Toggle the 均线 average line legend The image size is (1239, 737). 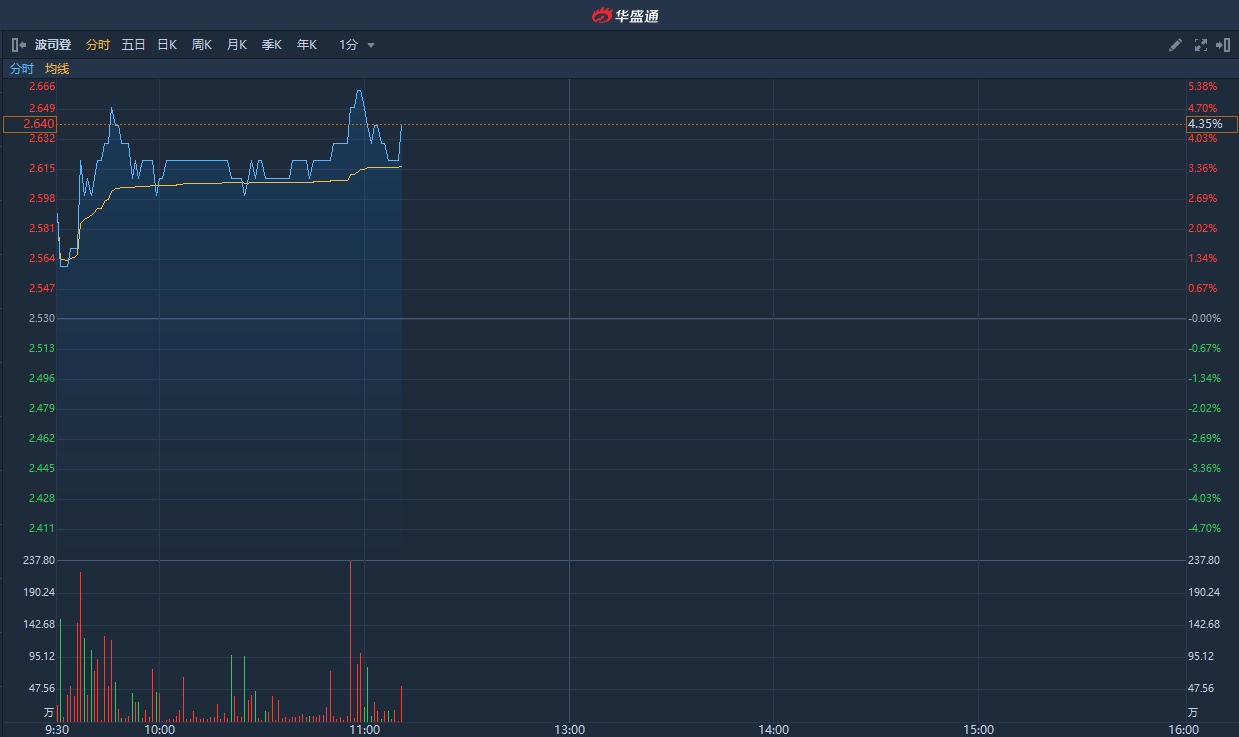point(57,69)
